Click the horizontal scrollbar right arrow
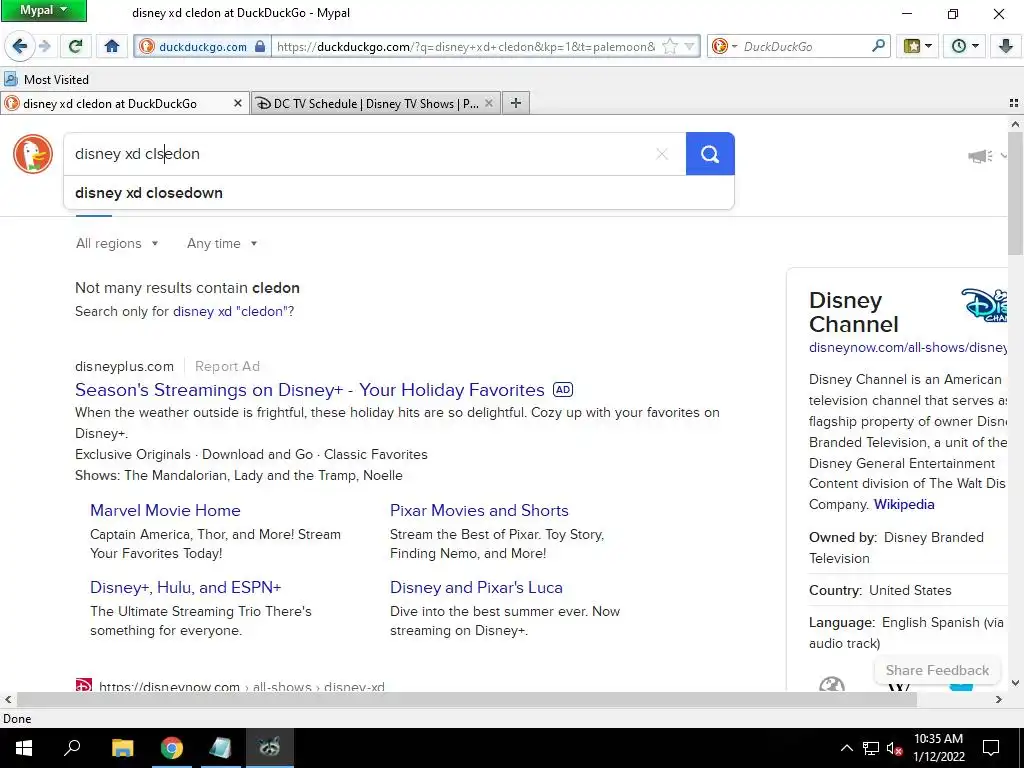 tap(999, 699)
